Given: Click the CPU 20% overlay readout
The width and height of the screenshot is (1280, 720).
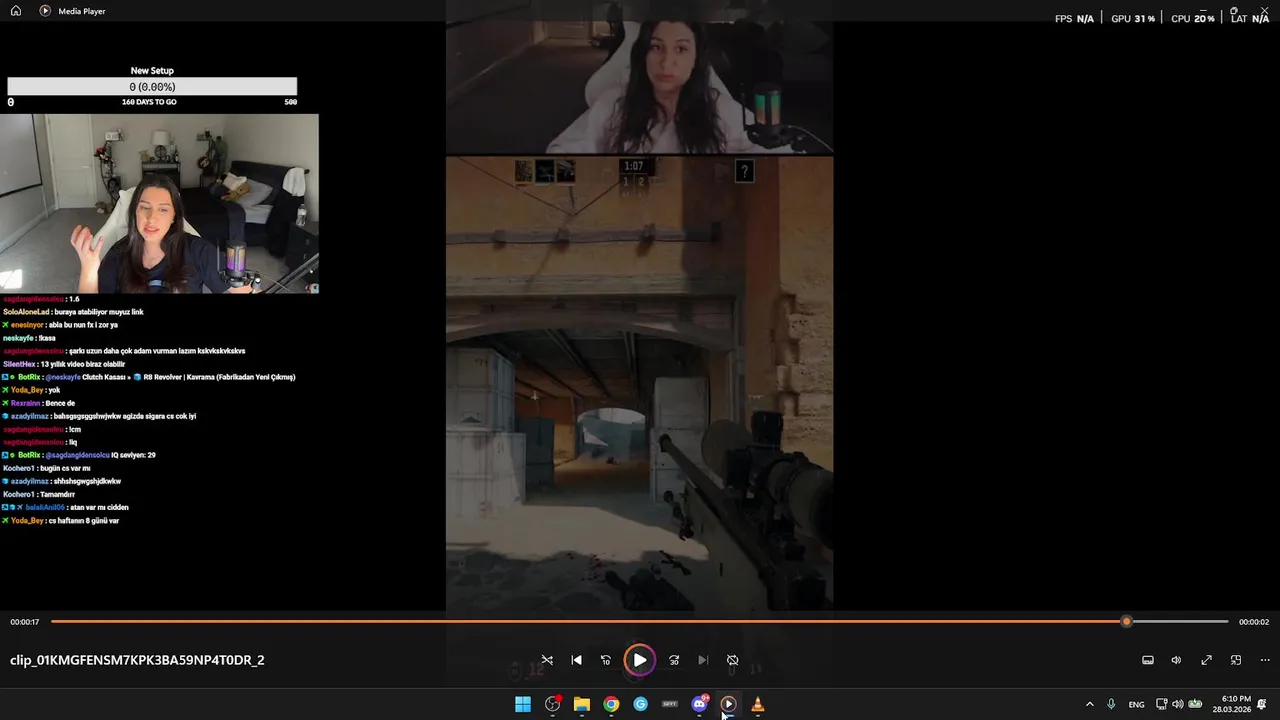Looking at the screenshot, I should coord(1193,18).
